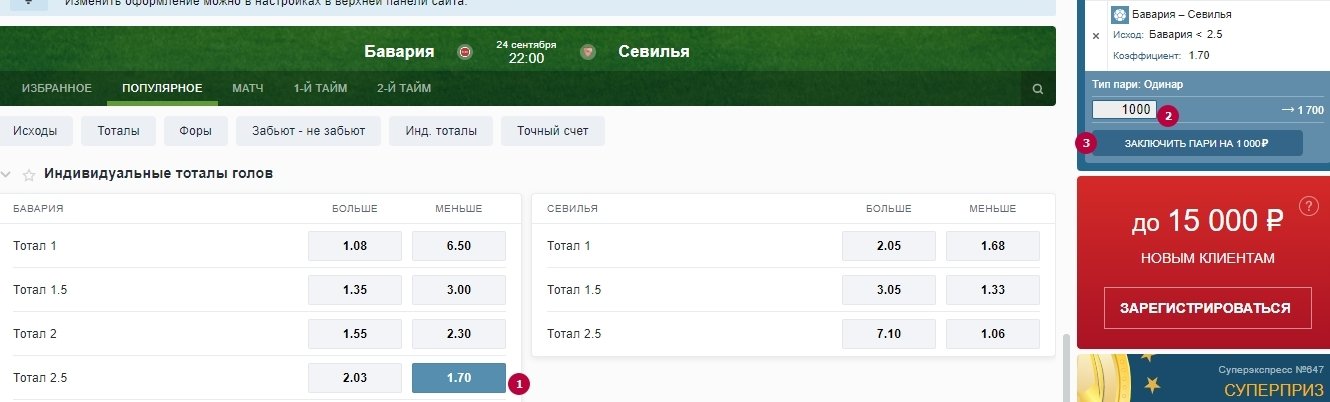Click the bet amount field showing 1000
Image resolution: width=1330 pixels, height=402 pixels.
[x=1124, y=110]
